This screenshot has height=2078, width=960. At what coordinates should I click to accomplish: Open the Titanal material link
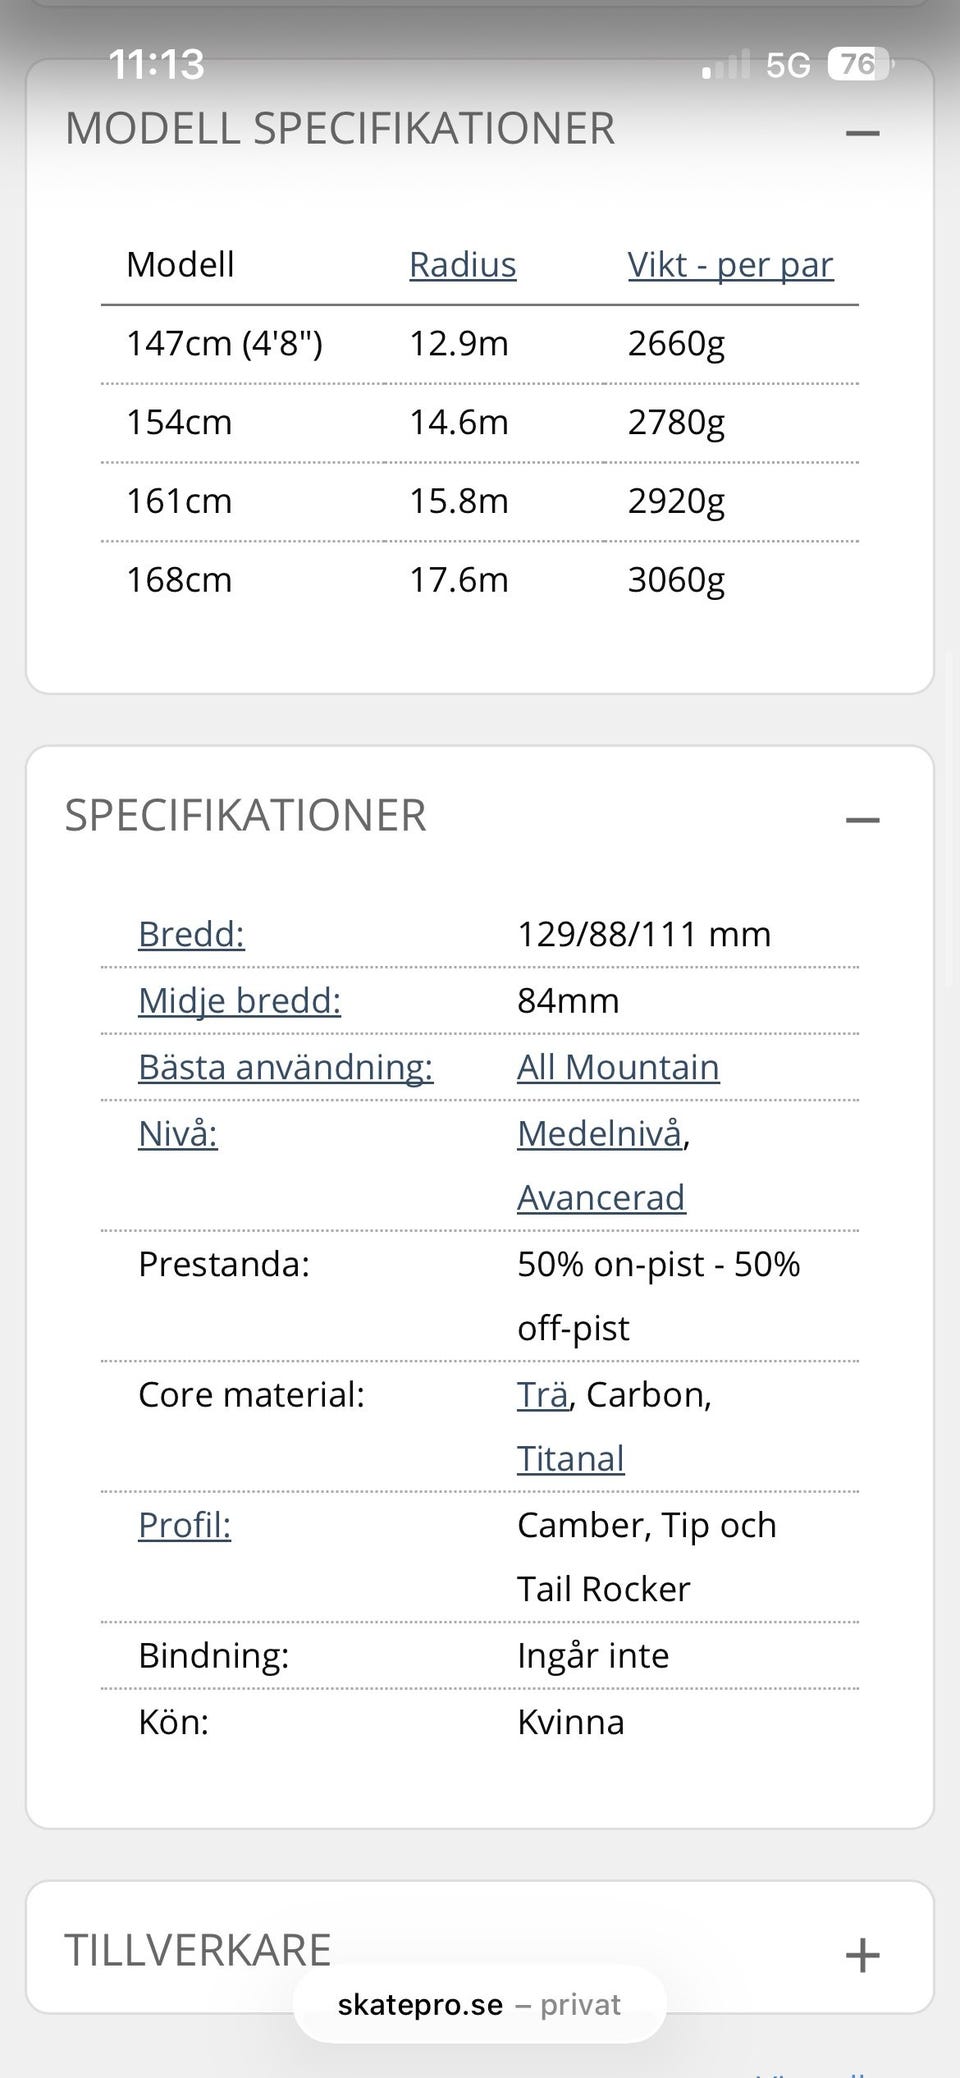click(570, 1458)
